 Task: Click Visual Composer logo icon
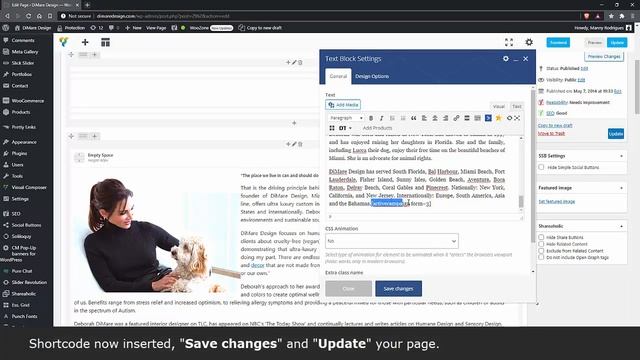click(x=64, y=42)
